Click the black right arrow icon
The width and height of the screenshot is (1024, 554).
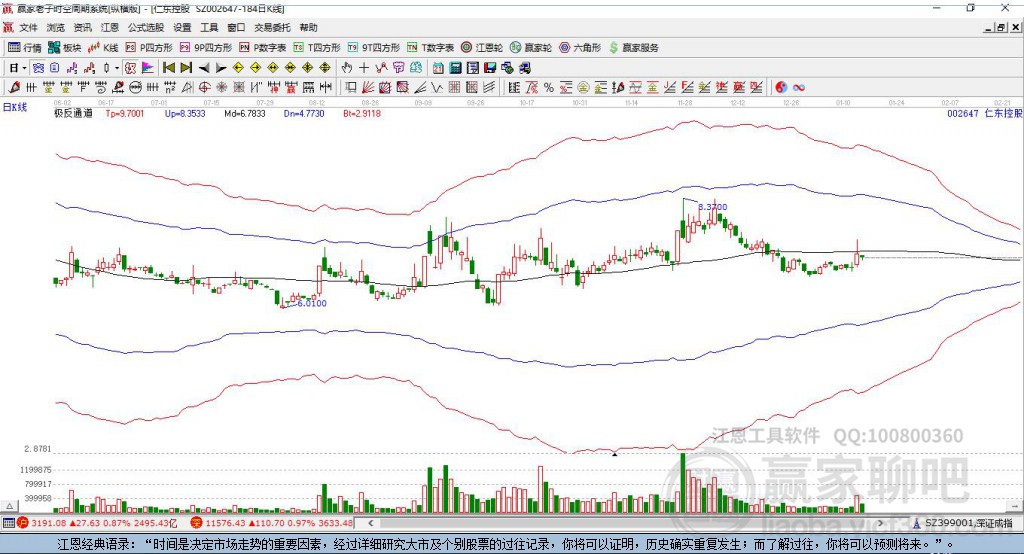click(x=221, y=68)
